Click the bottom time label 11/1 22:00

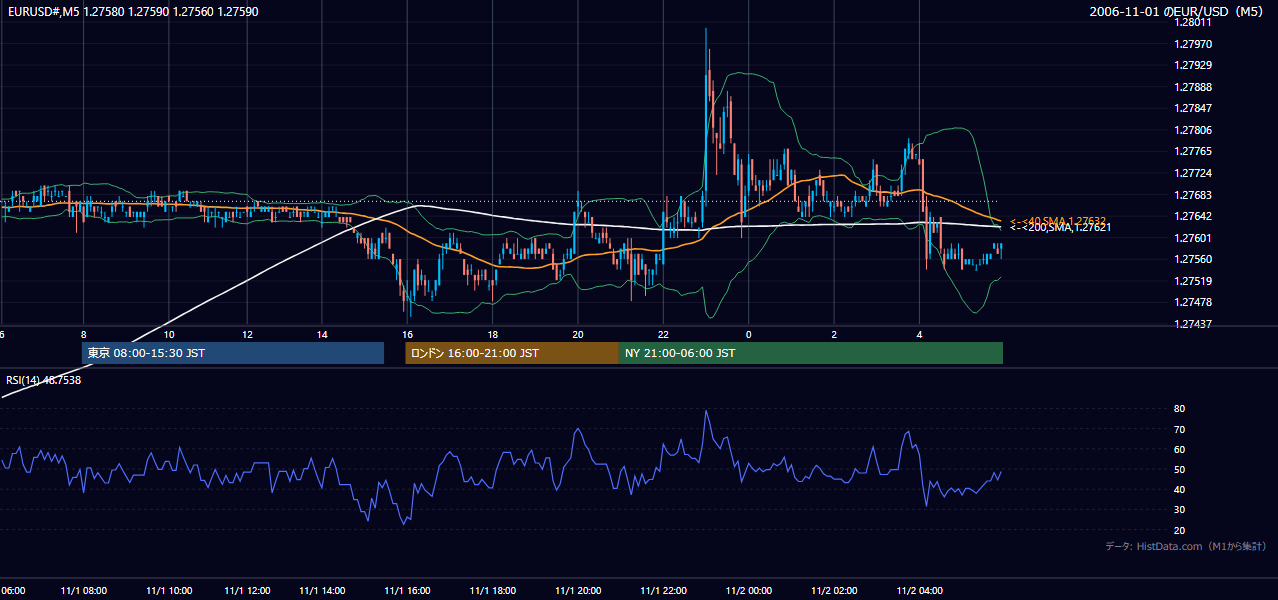point(663,590)
